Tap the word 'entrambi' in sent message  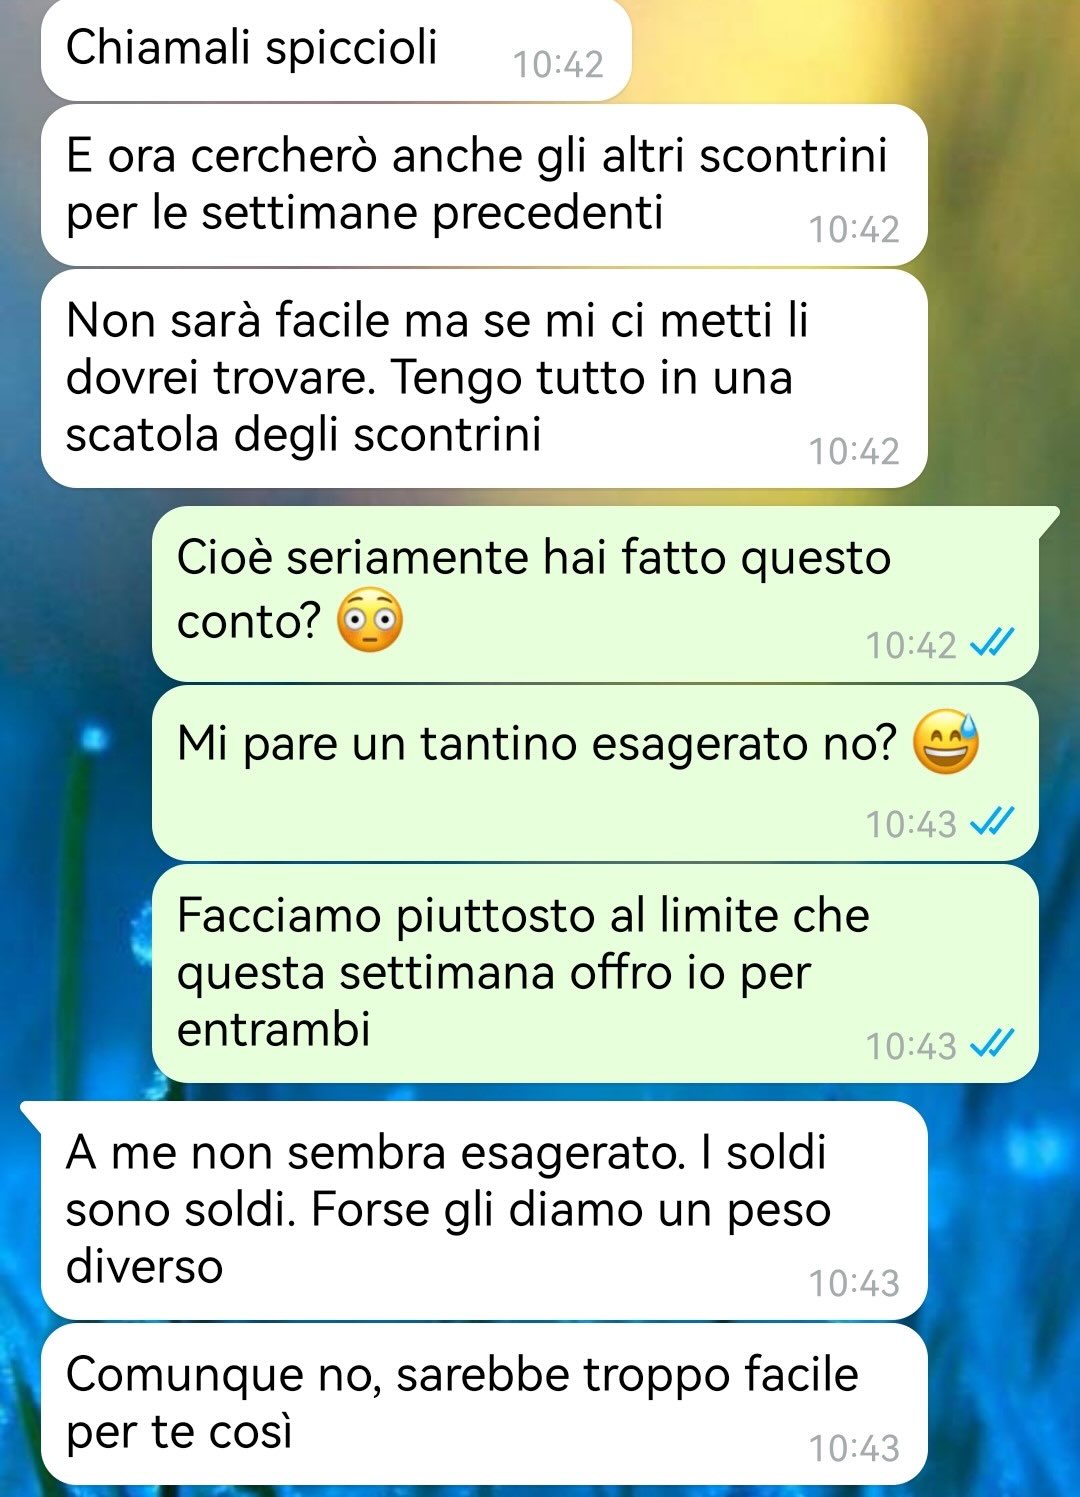pos(274,1029)
